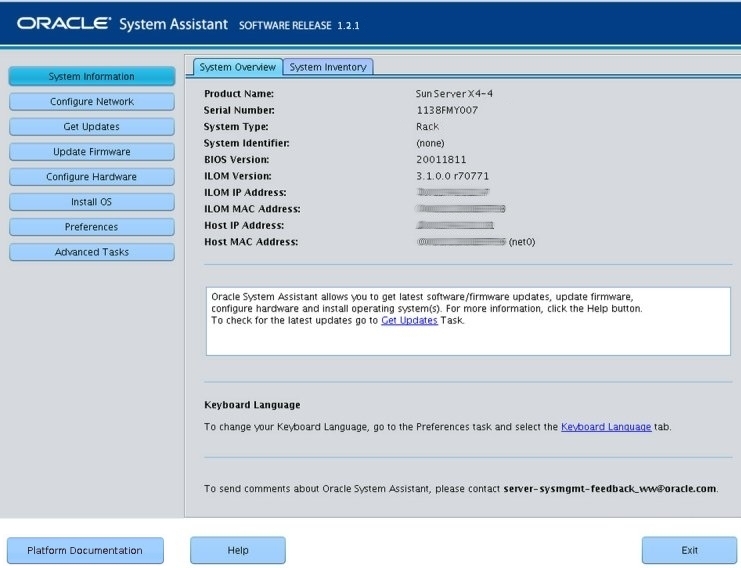Click the Oracle System Assistant title logo

tap(122, 24)
